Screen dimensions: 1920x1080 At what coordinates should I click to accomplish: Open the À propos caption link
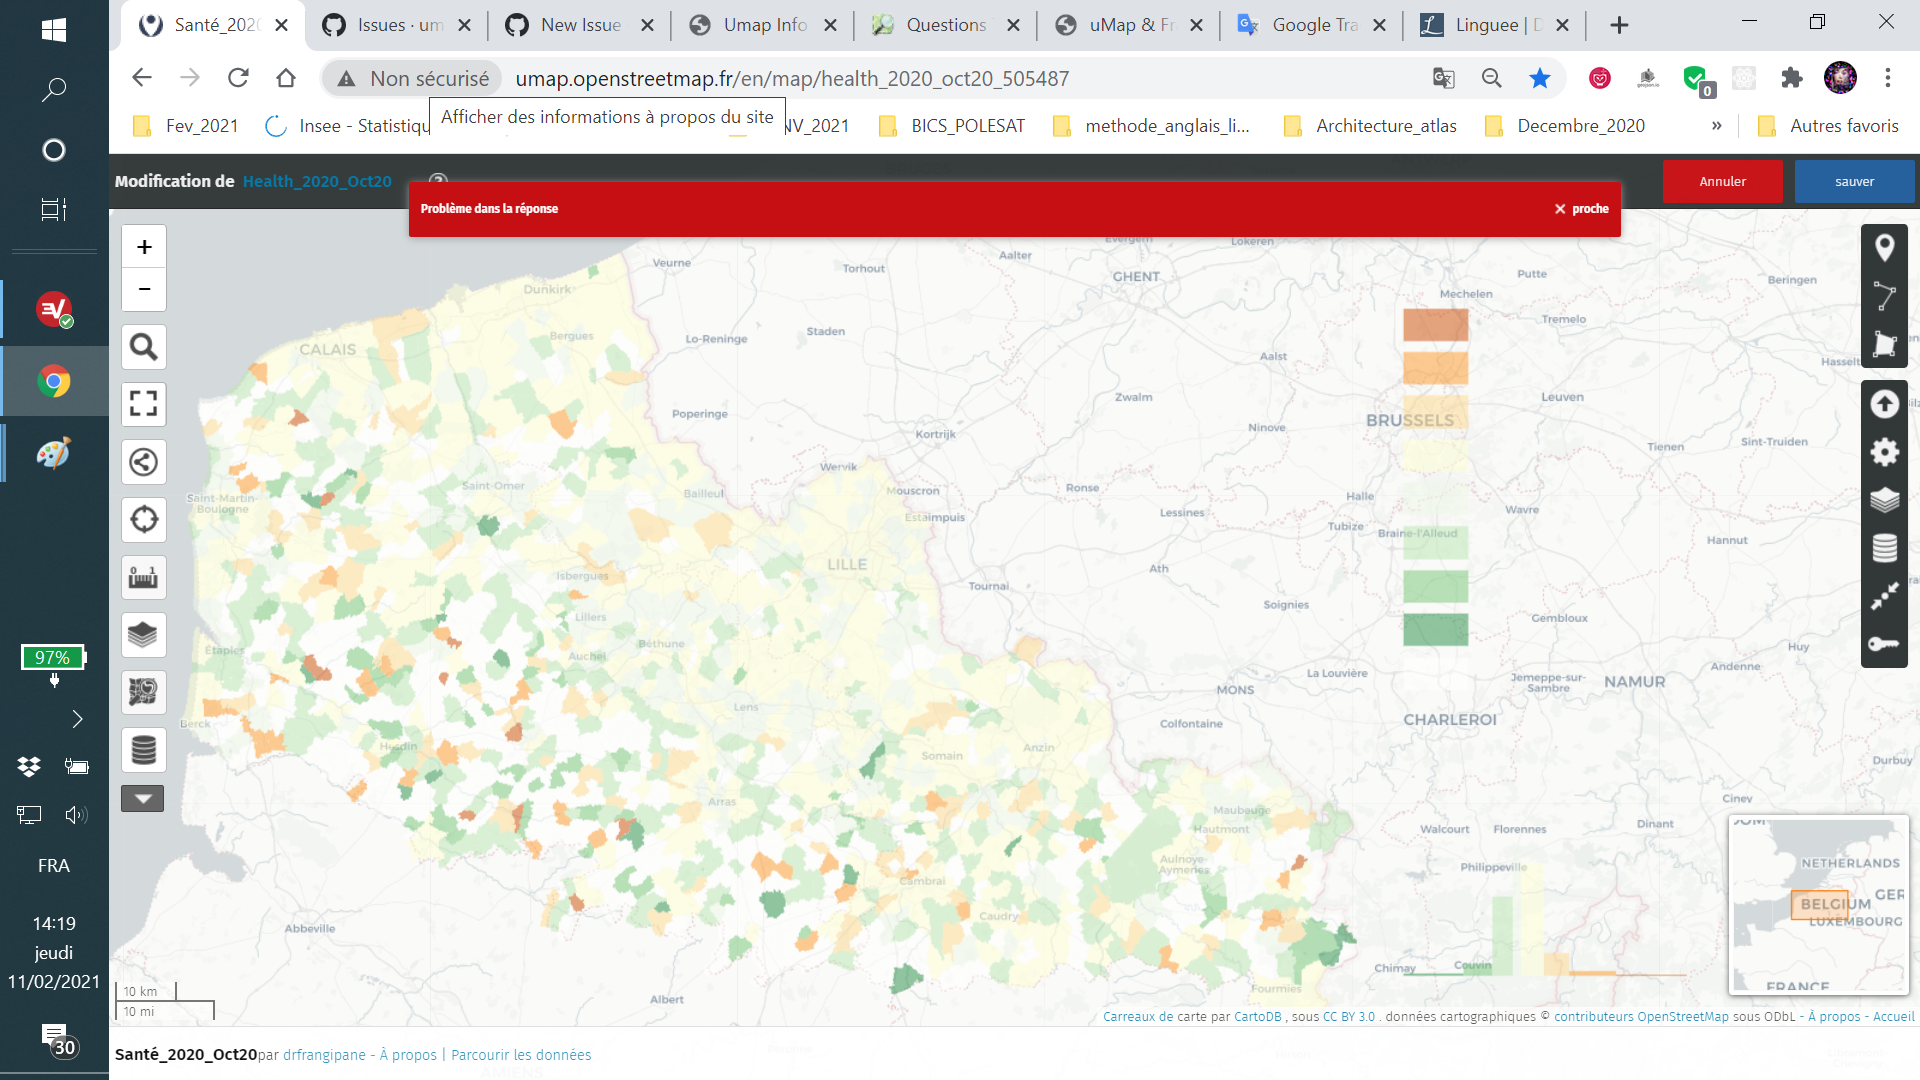(408, 1055)
